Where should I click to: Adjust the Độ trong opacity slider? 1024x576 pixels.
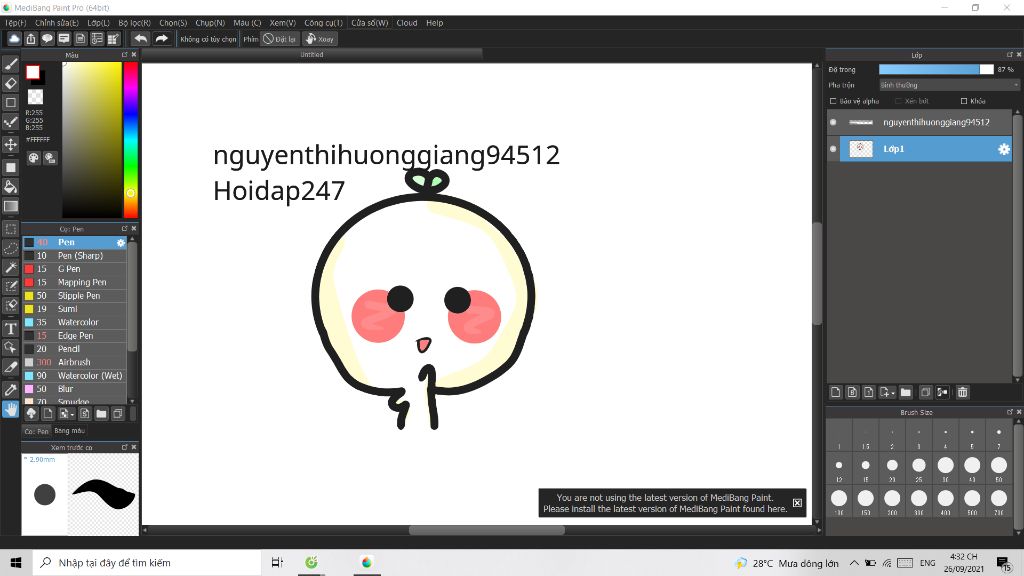(936, 69)
